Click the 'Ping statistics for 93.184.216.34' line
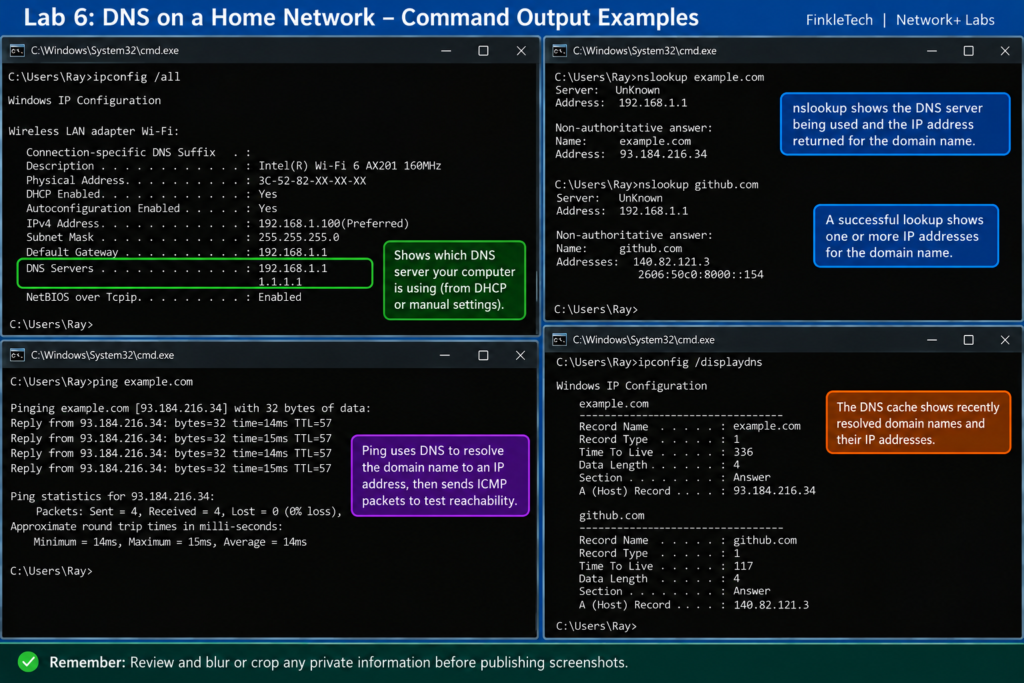Viewport: 1024px width, 683px height. [x=112, y=496]
